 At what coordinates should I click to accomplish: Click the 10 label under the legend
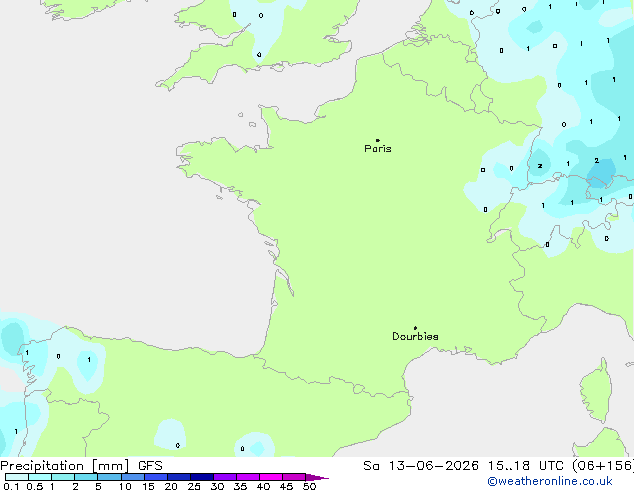pyautogui.click(x=125, y=486)
